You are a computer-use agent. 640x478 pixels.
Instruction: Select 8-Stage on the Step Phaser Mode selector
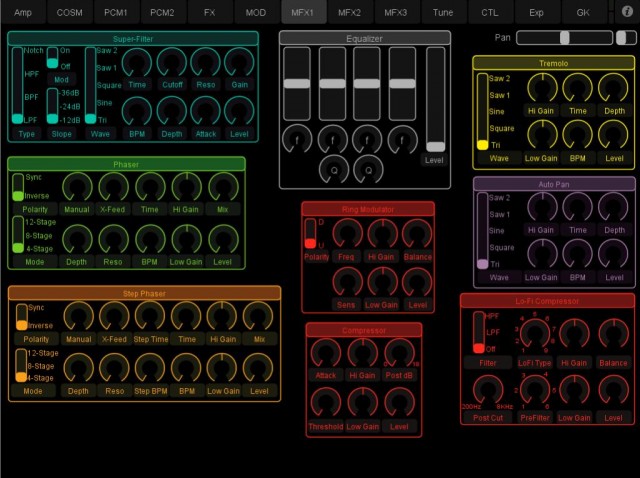click(x=21, y=364)
